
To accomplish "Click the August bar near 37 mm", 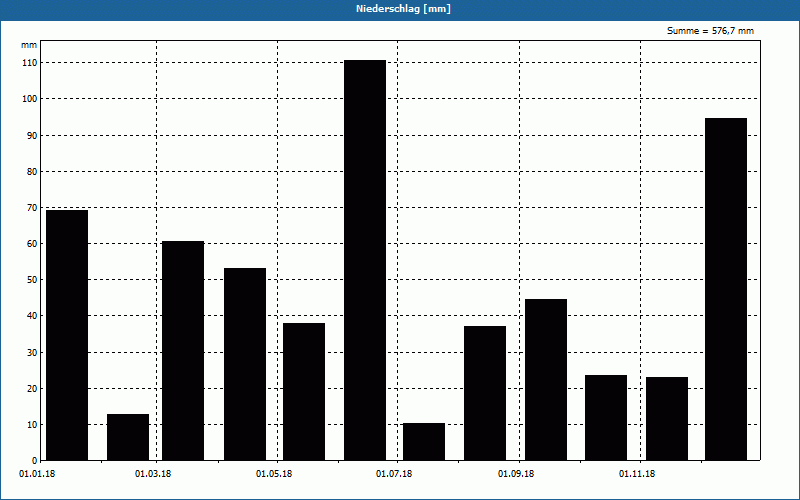I will point(485,393).
